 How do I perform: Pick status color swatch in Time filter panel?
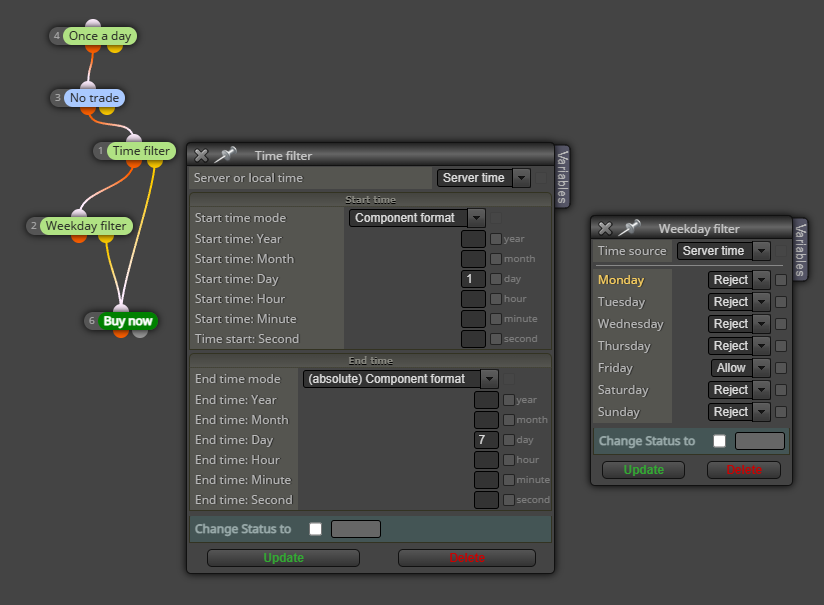[356, 529]
